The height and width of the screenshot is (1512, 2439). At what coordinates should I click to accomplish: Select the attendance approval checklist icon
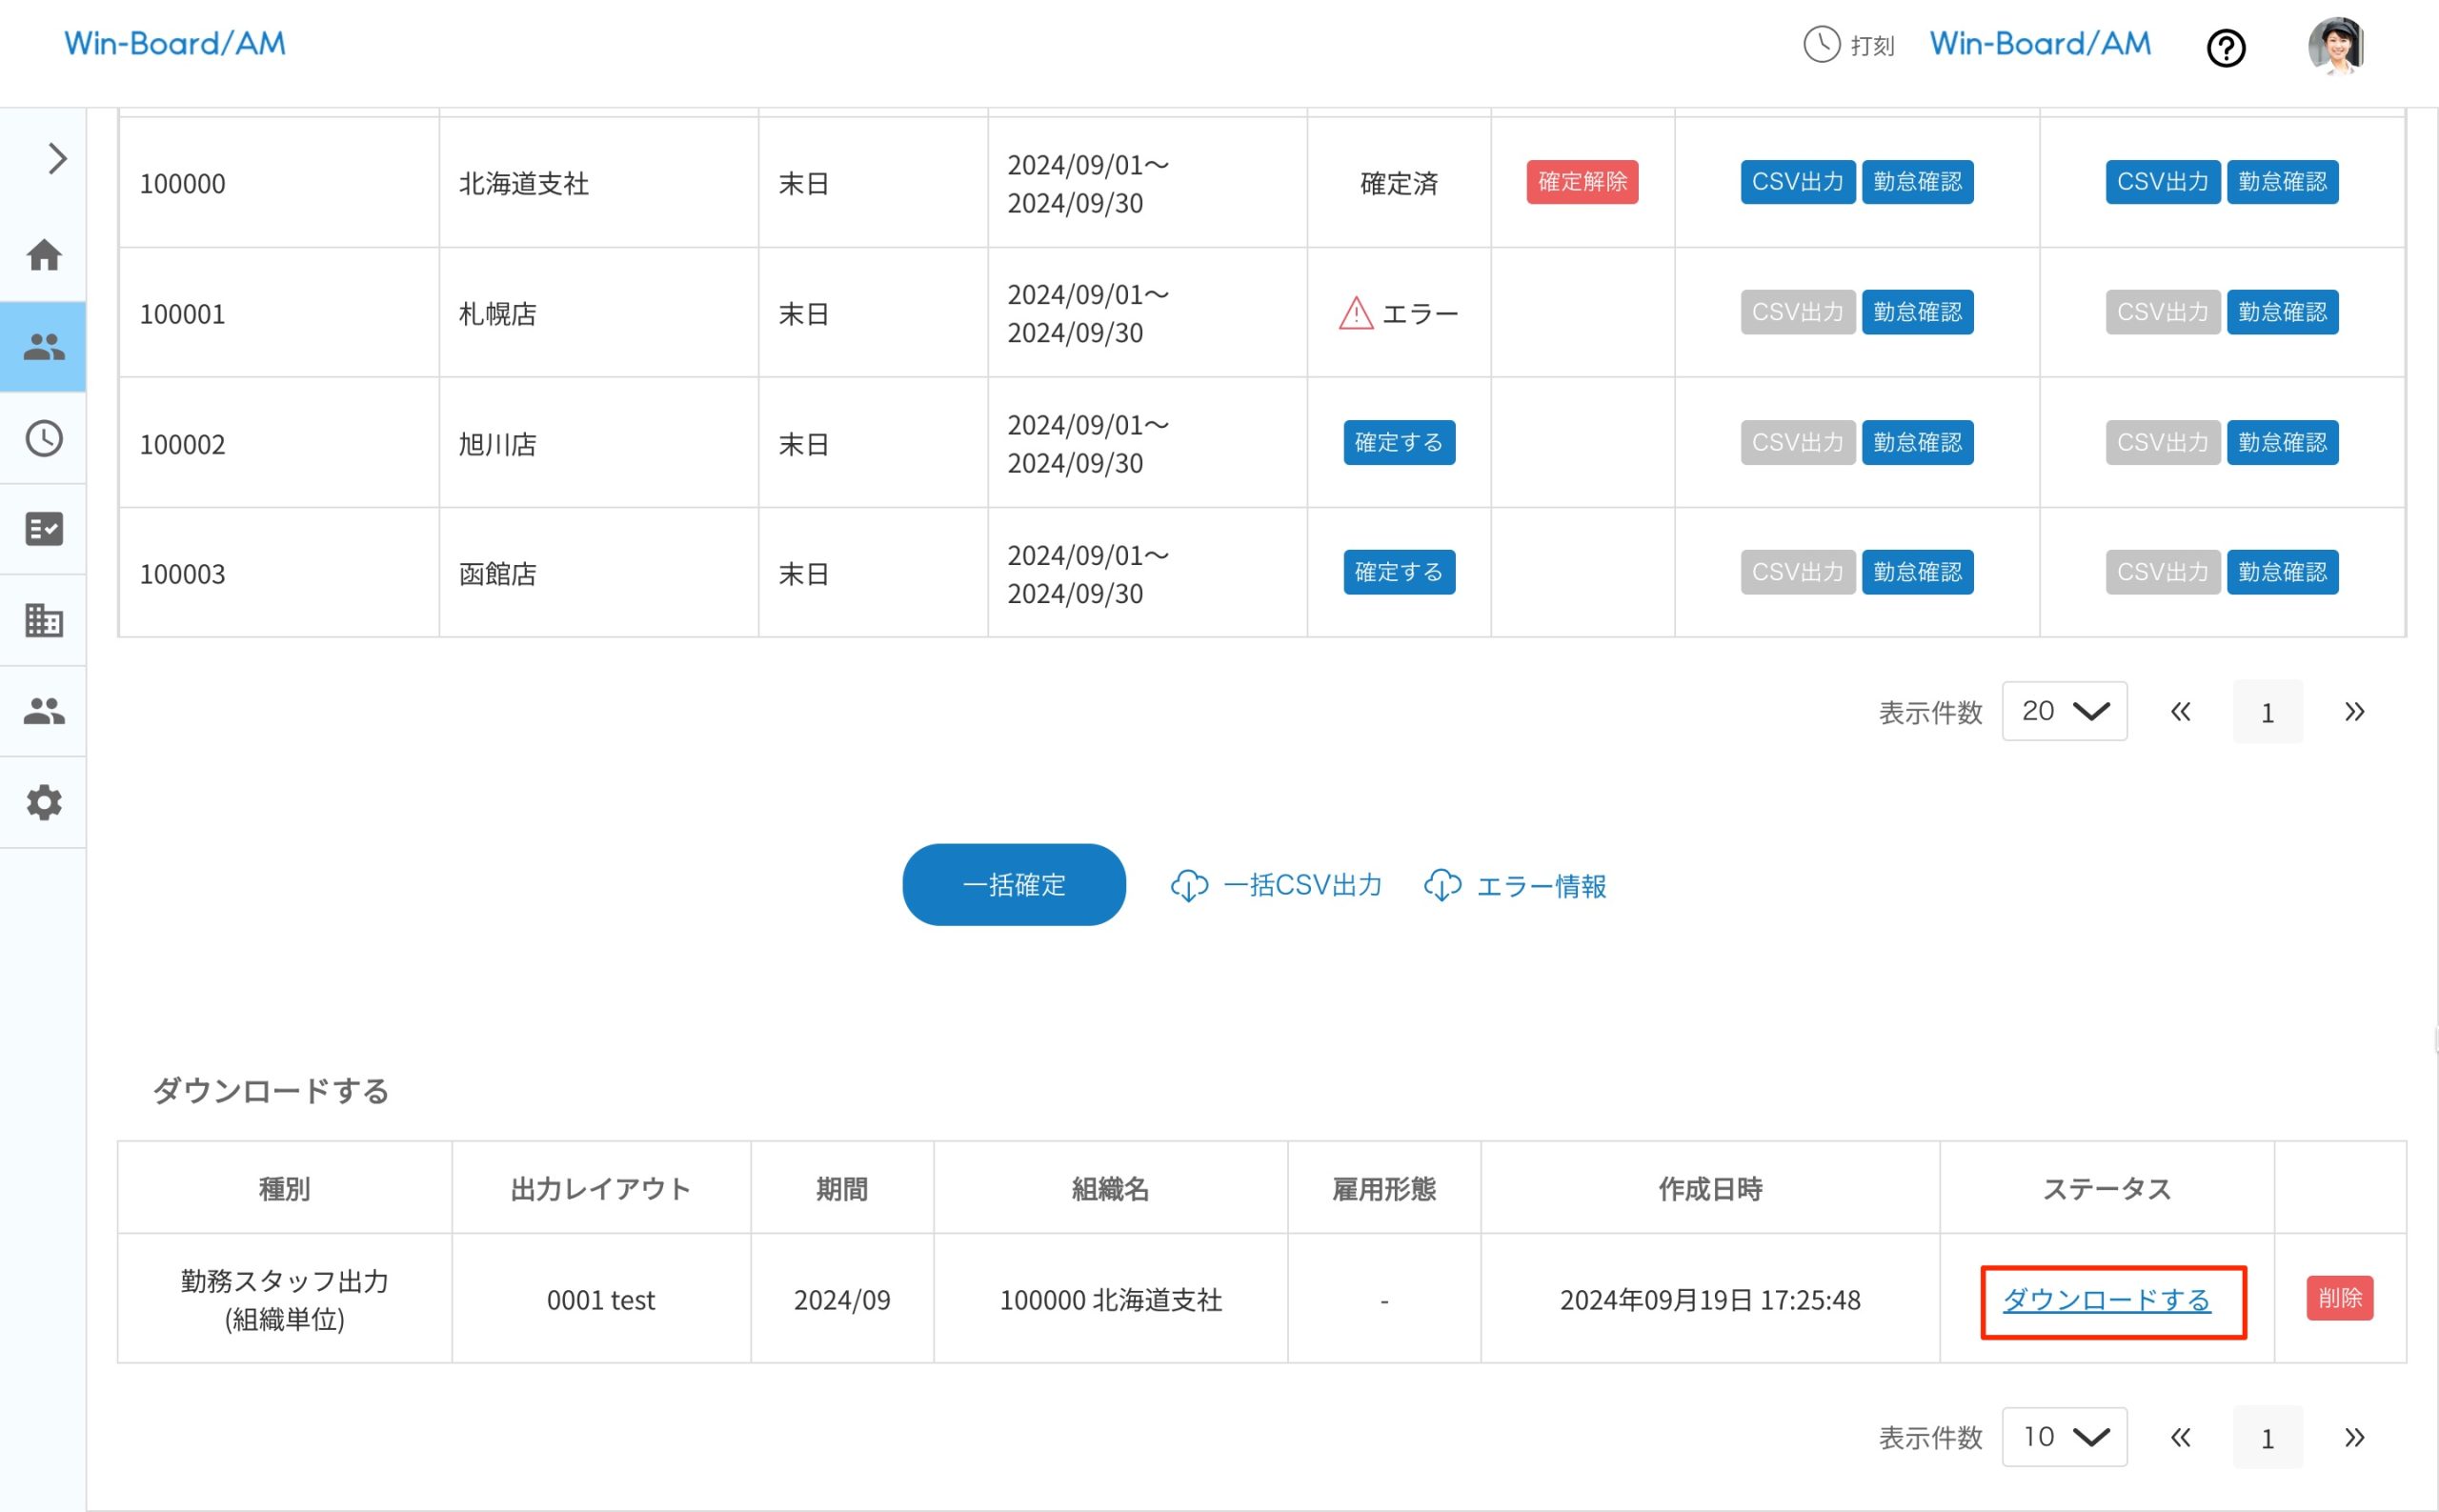pyautogui.click(x=44, y=530)
